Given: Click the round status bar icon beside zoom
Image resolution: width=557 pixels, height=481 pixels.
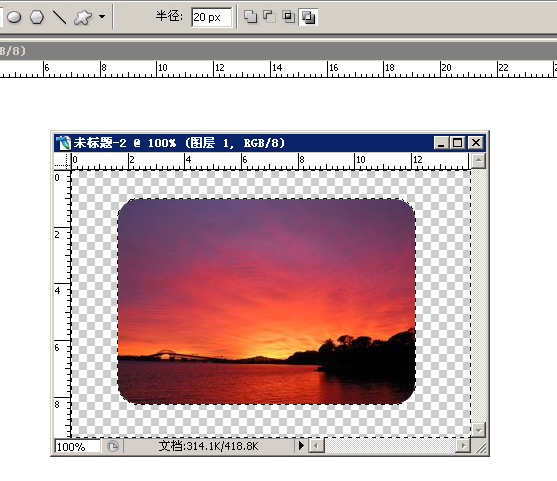Looking at the screenshot, I should (113, 446).
